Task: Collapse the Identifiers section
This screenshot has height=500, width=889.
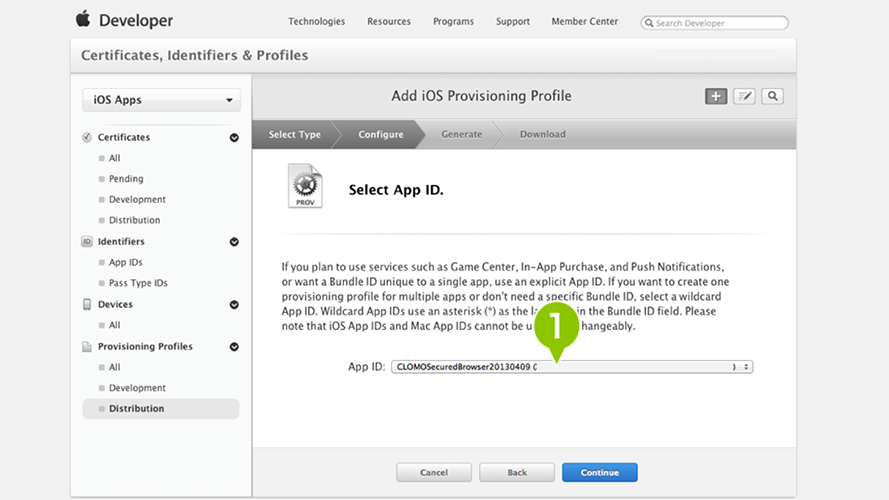Action: click(x=234, y=242)
